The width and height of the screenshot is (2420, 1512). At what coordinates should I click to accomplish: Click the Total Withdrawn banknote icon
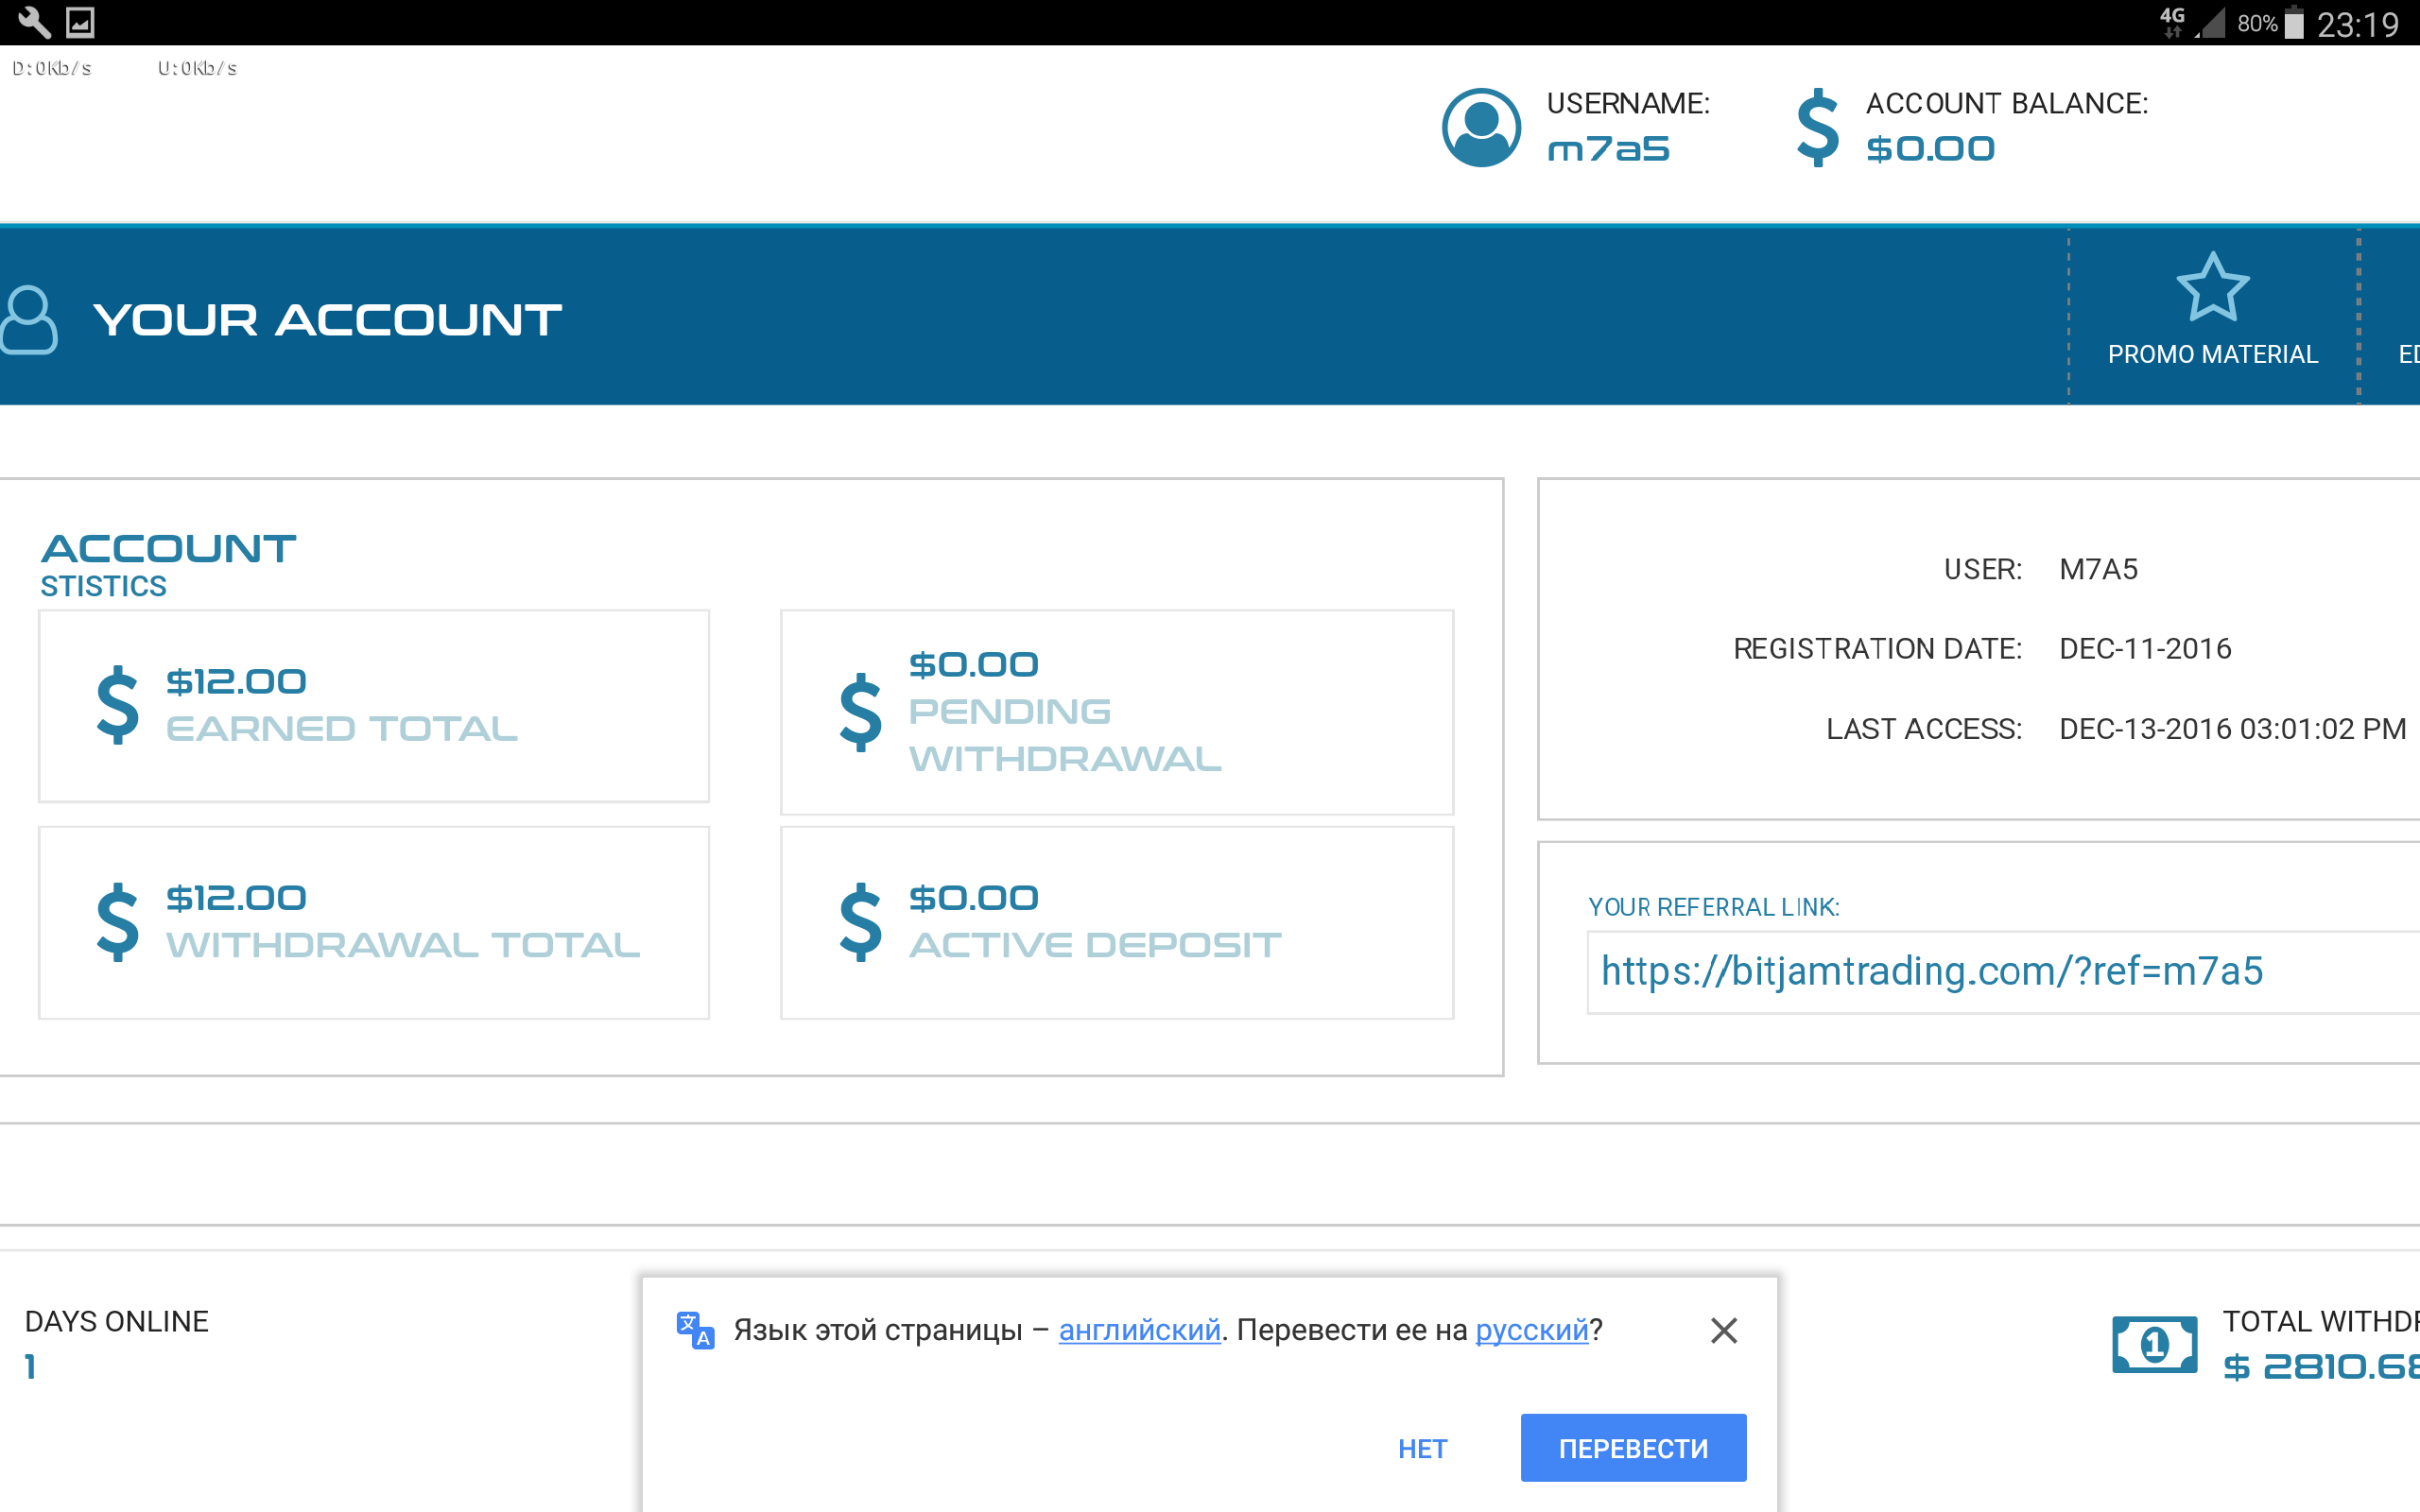click(x=2154, y=1345)
